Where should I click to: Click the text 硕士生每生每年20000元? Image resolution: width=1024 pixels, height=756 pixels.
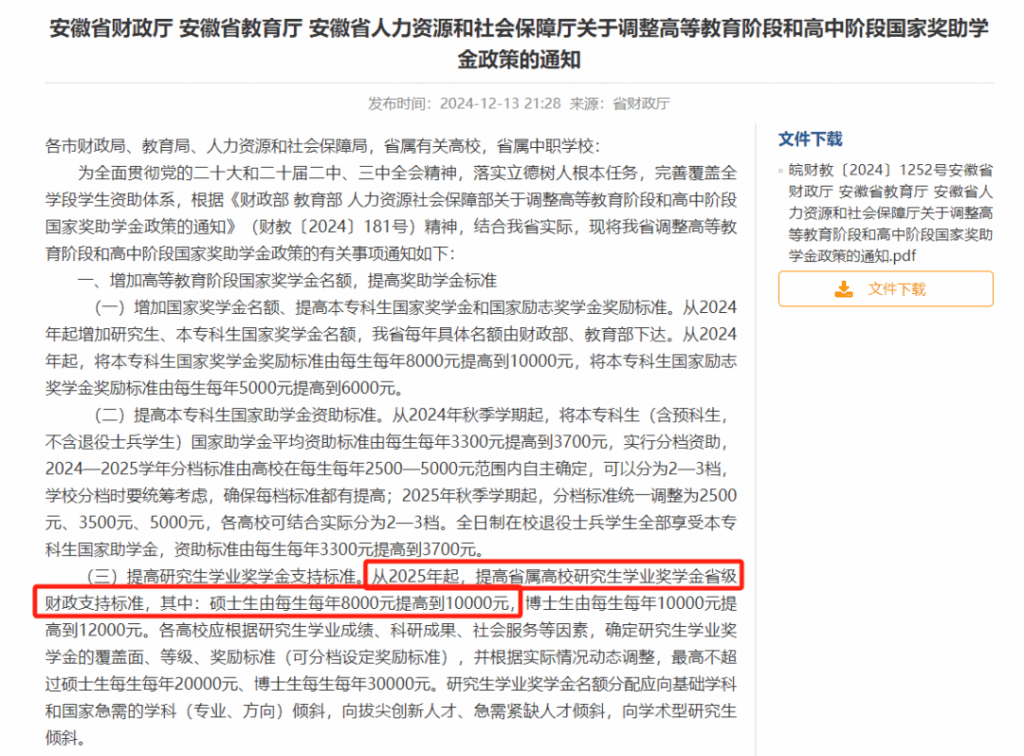(x=150, y=684)
